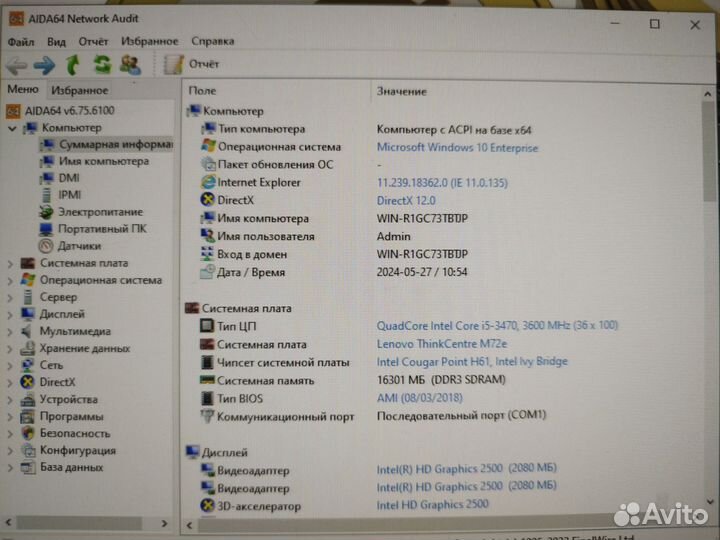Click the Имя пользователя row icon
The height and width of the screenshot is (540, 720).
pos(207,236)
